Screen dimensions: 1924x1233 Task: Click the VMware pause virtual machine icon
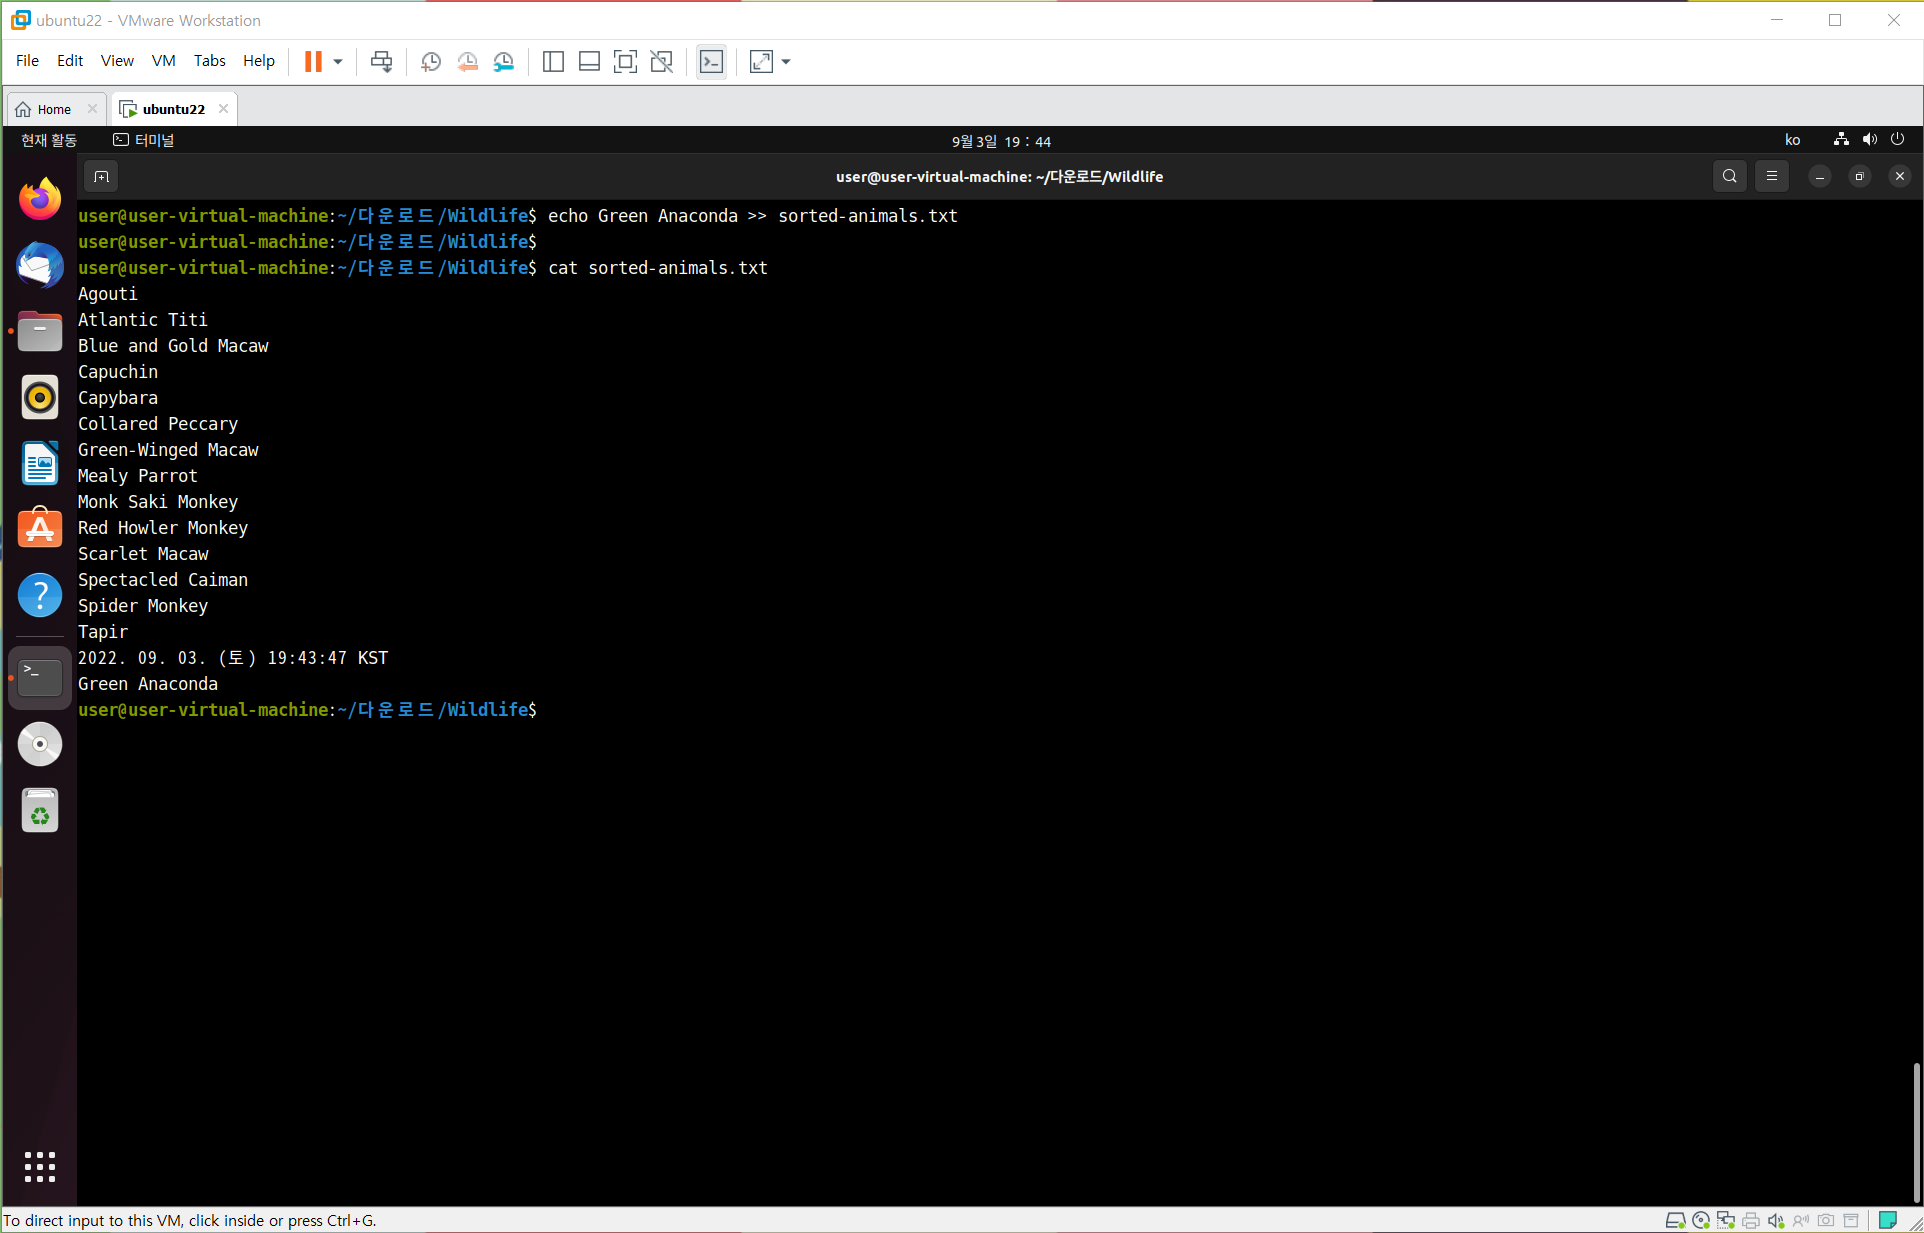coord(313,62)
